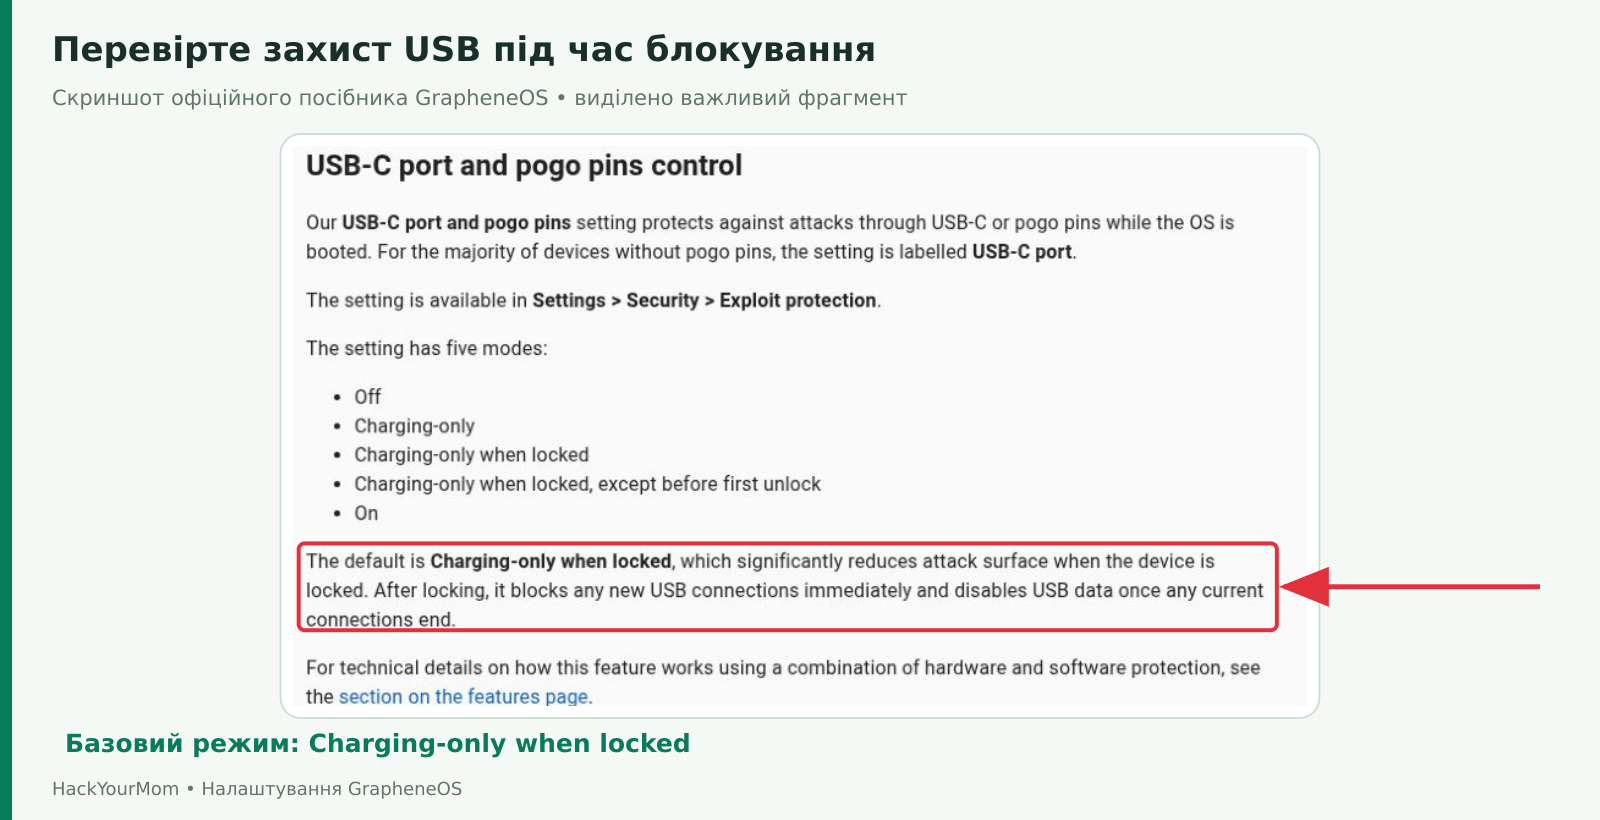Click bold 'Settings > Security > Exploit protection' text

click(704, 300)
